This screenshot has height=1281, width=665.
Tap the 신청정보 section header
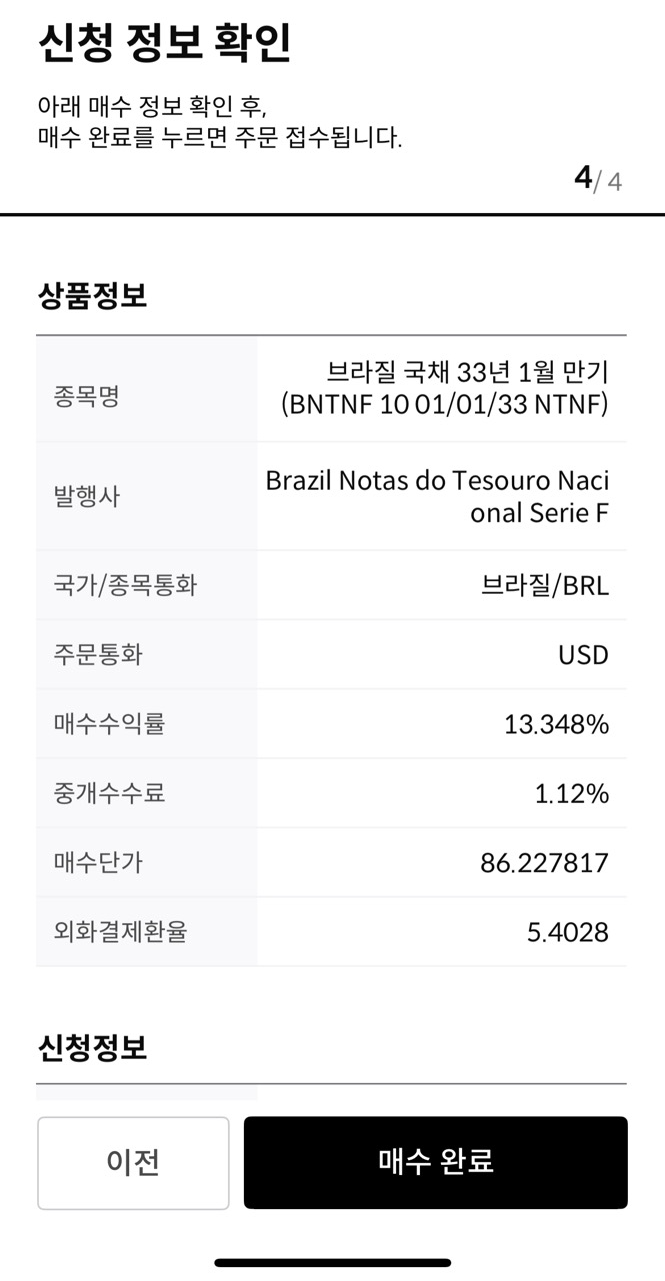point(92,1048)
